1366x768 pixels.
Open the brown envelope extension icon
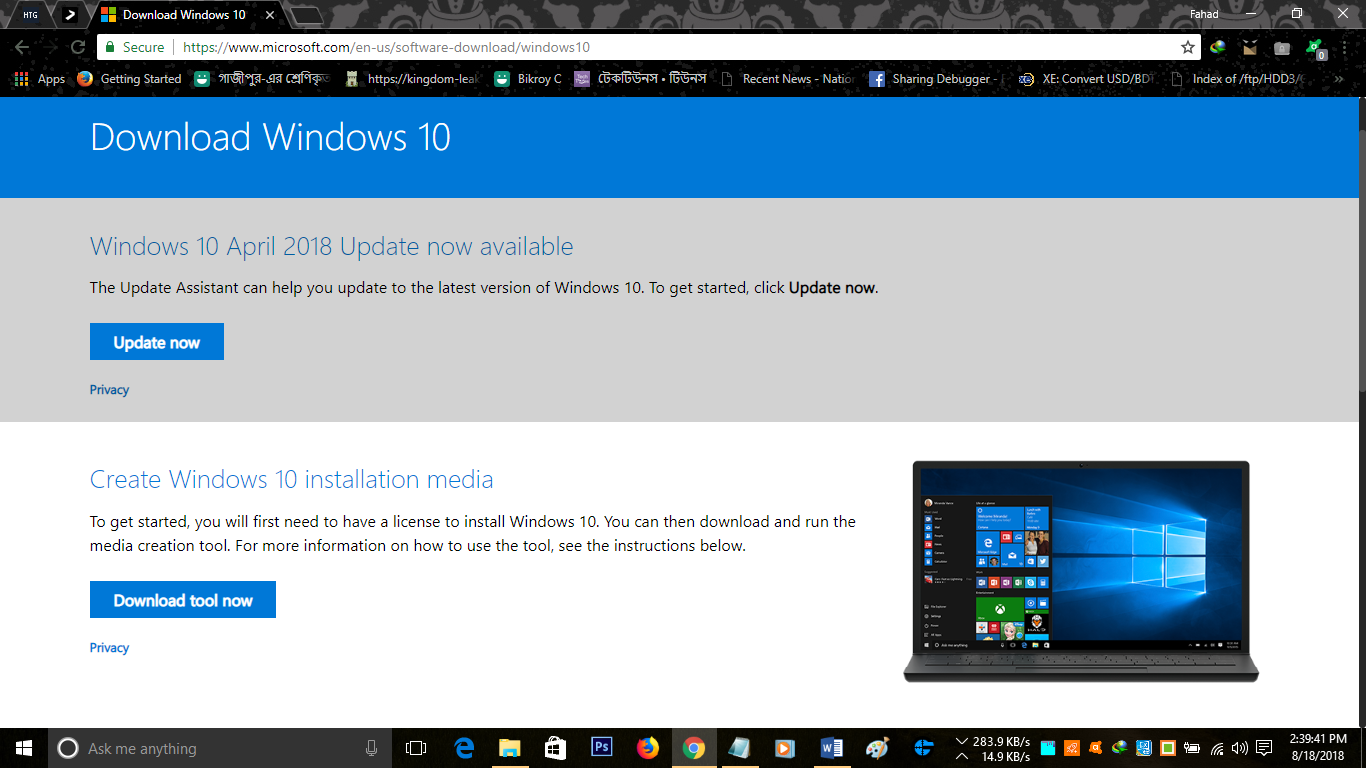point(1250,47)
